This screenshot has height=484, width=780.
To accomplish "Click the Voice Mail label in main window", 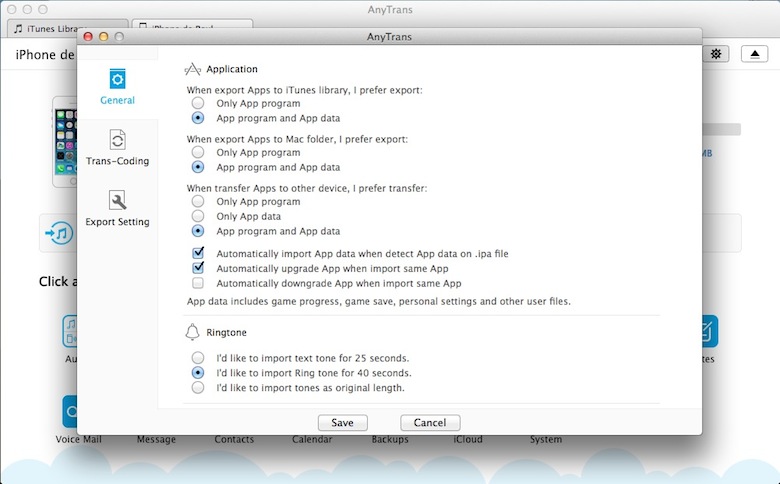I will tap(79, 440).
